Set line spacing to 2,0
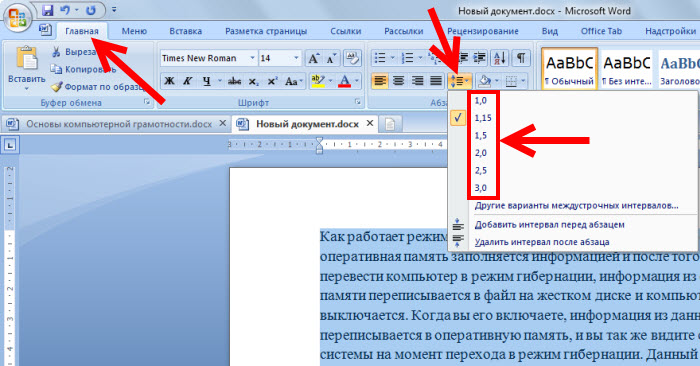 pos(481,153)
